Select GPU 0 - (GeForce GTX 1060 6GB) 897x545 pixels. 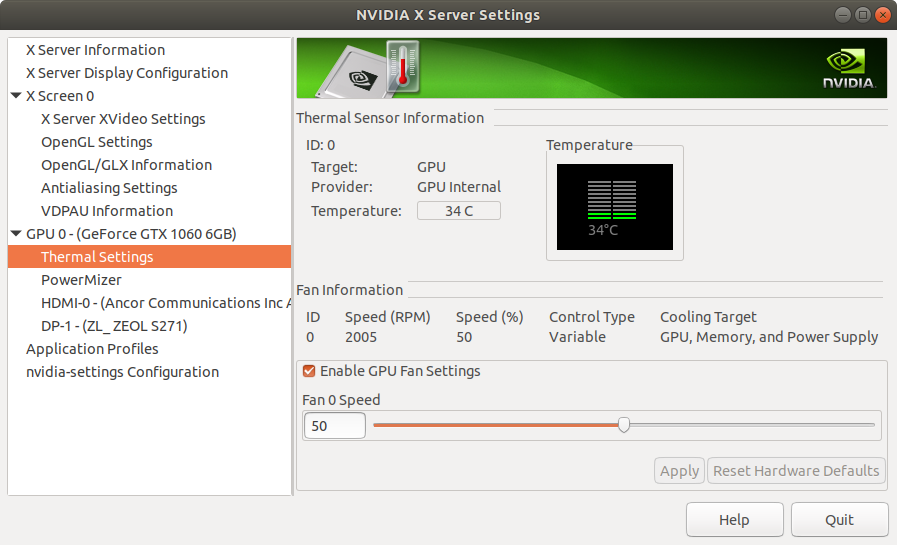131,233
